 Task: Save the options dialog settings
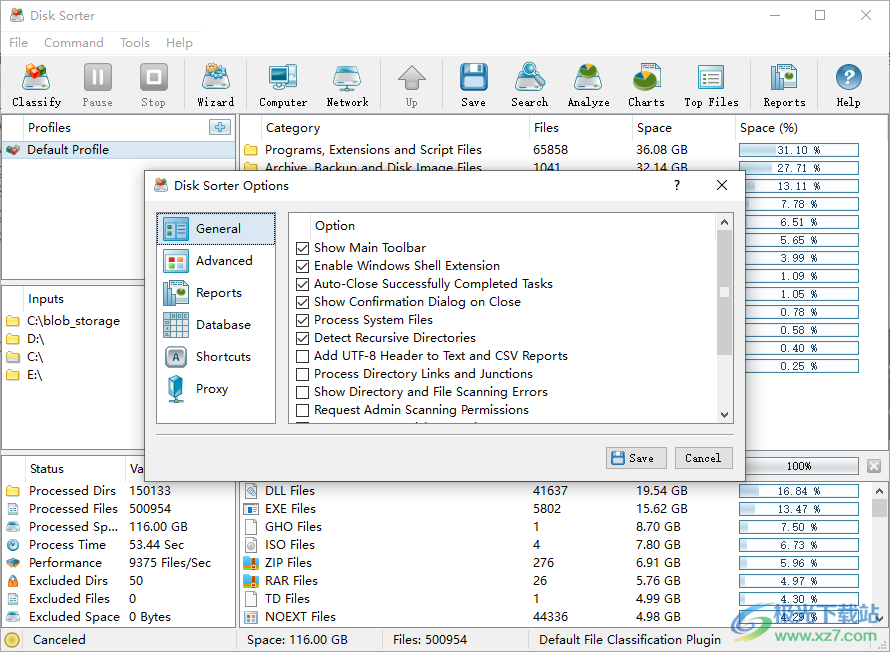636,458
